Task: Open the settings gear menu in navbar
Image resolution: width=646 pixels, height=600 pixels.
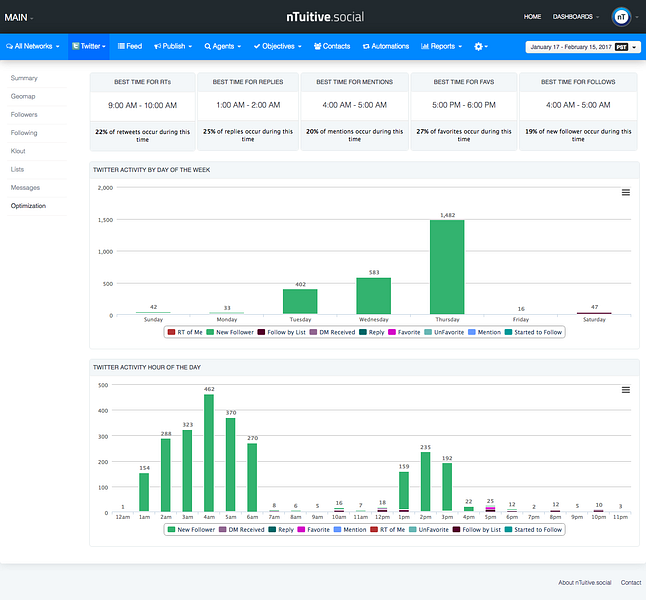Action: coord(481,46)
